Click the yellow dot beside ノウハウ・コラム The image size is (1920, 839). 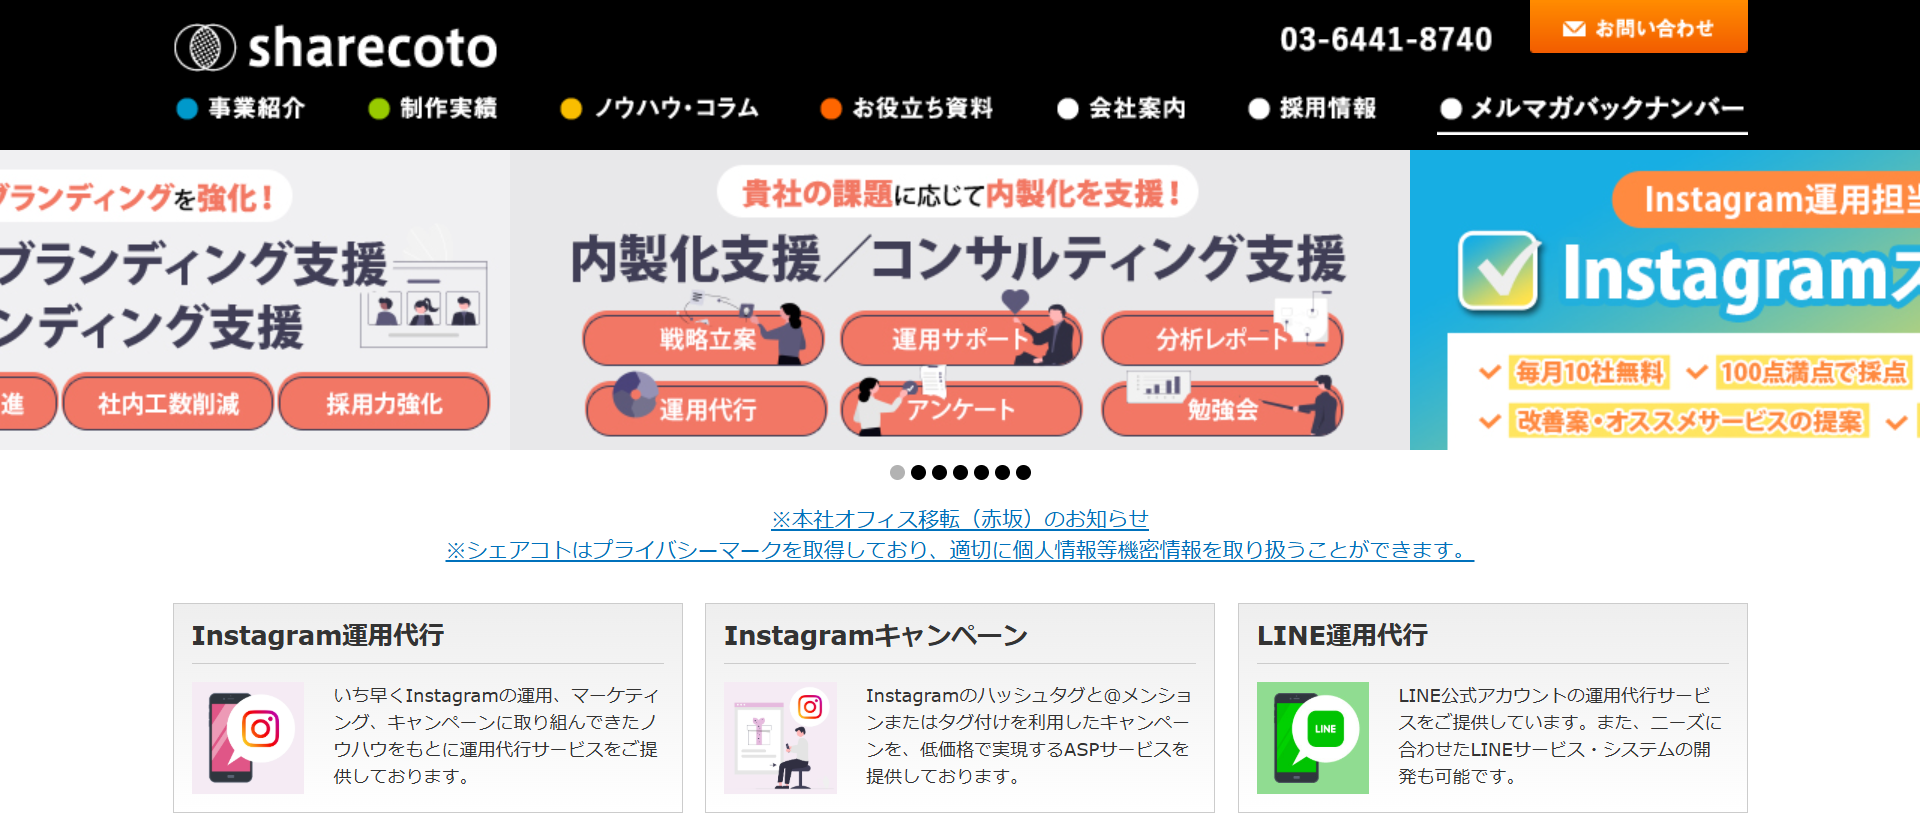coord(571,109)
